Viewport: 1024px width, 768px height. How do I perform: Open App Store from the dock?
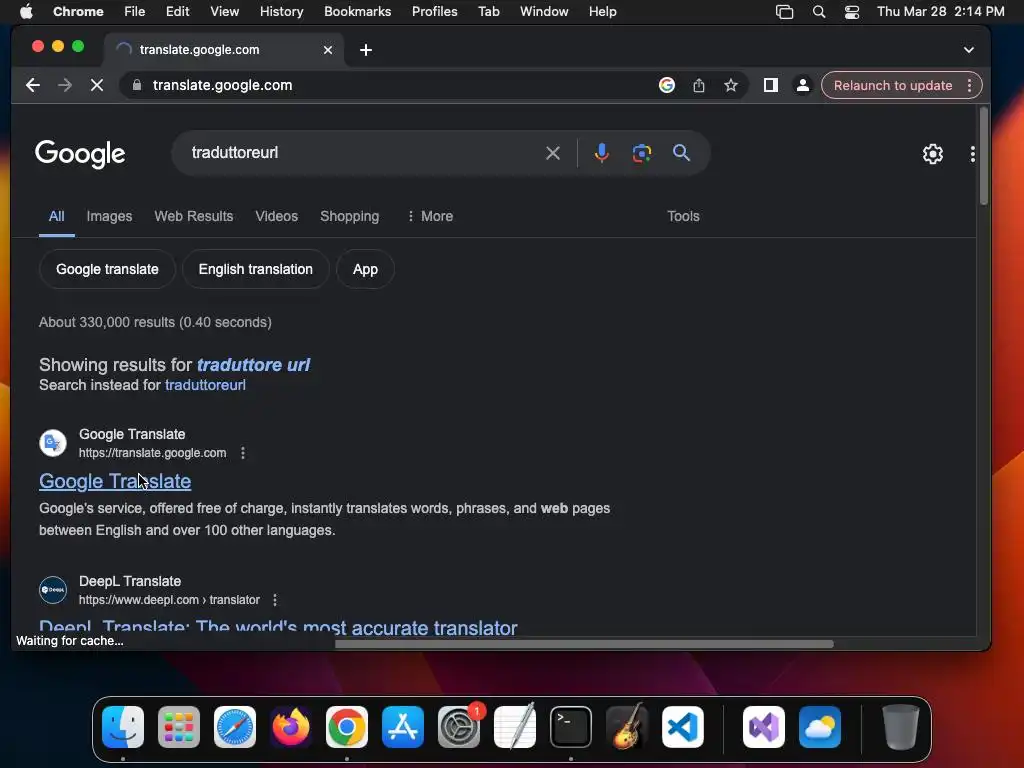click(403, 727)
